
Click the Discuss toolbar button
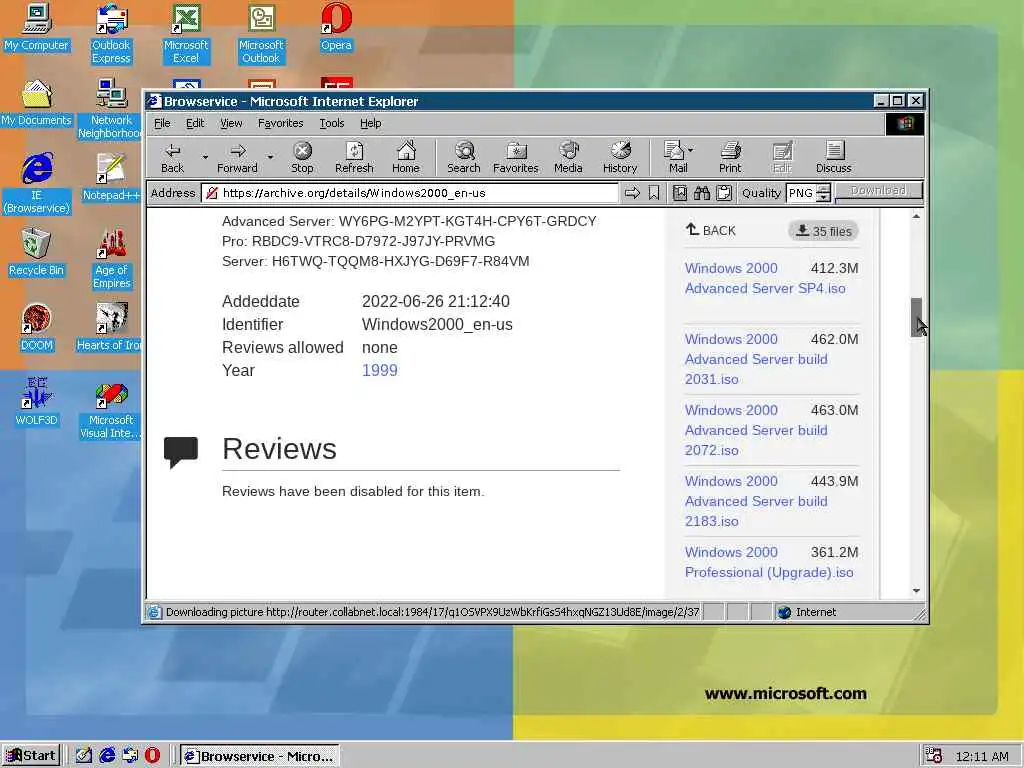[x=833, y=157]
